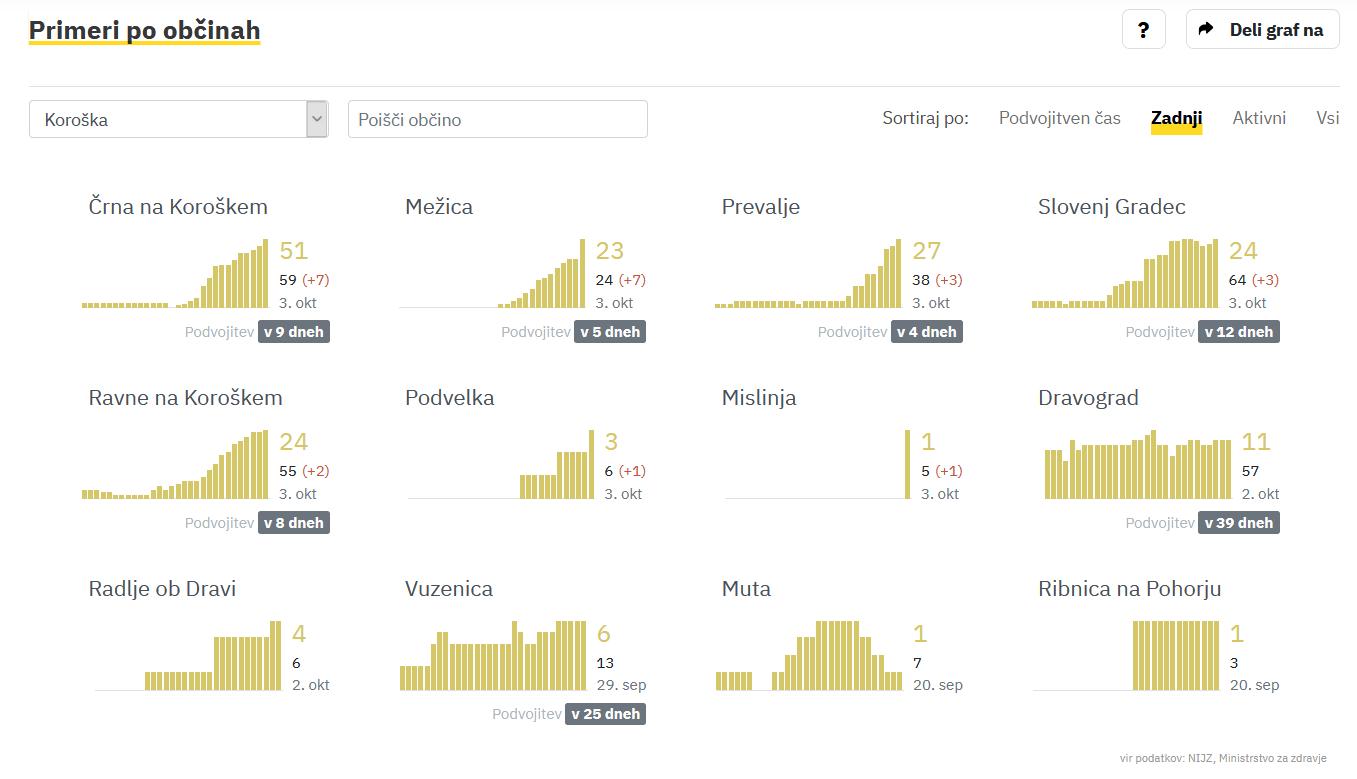Open the Črna na Koroškem bar chart
The width and height of the screenshot is (1357, 779).
175,275
